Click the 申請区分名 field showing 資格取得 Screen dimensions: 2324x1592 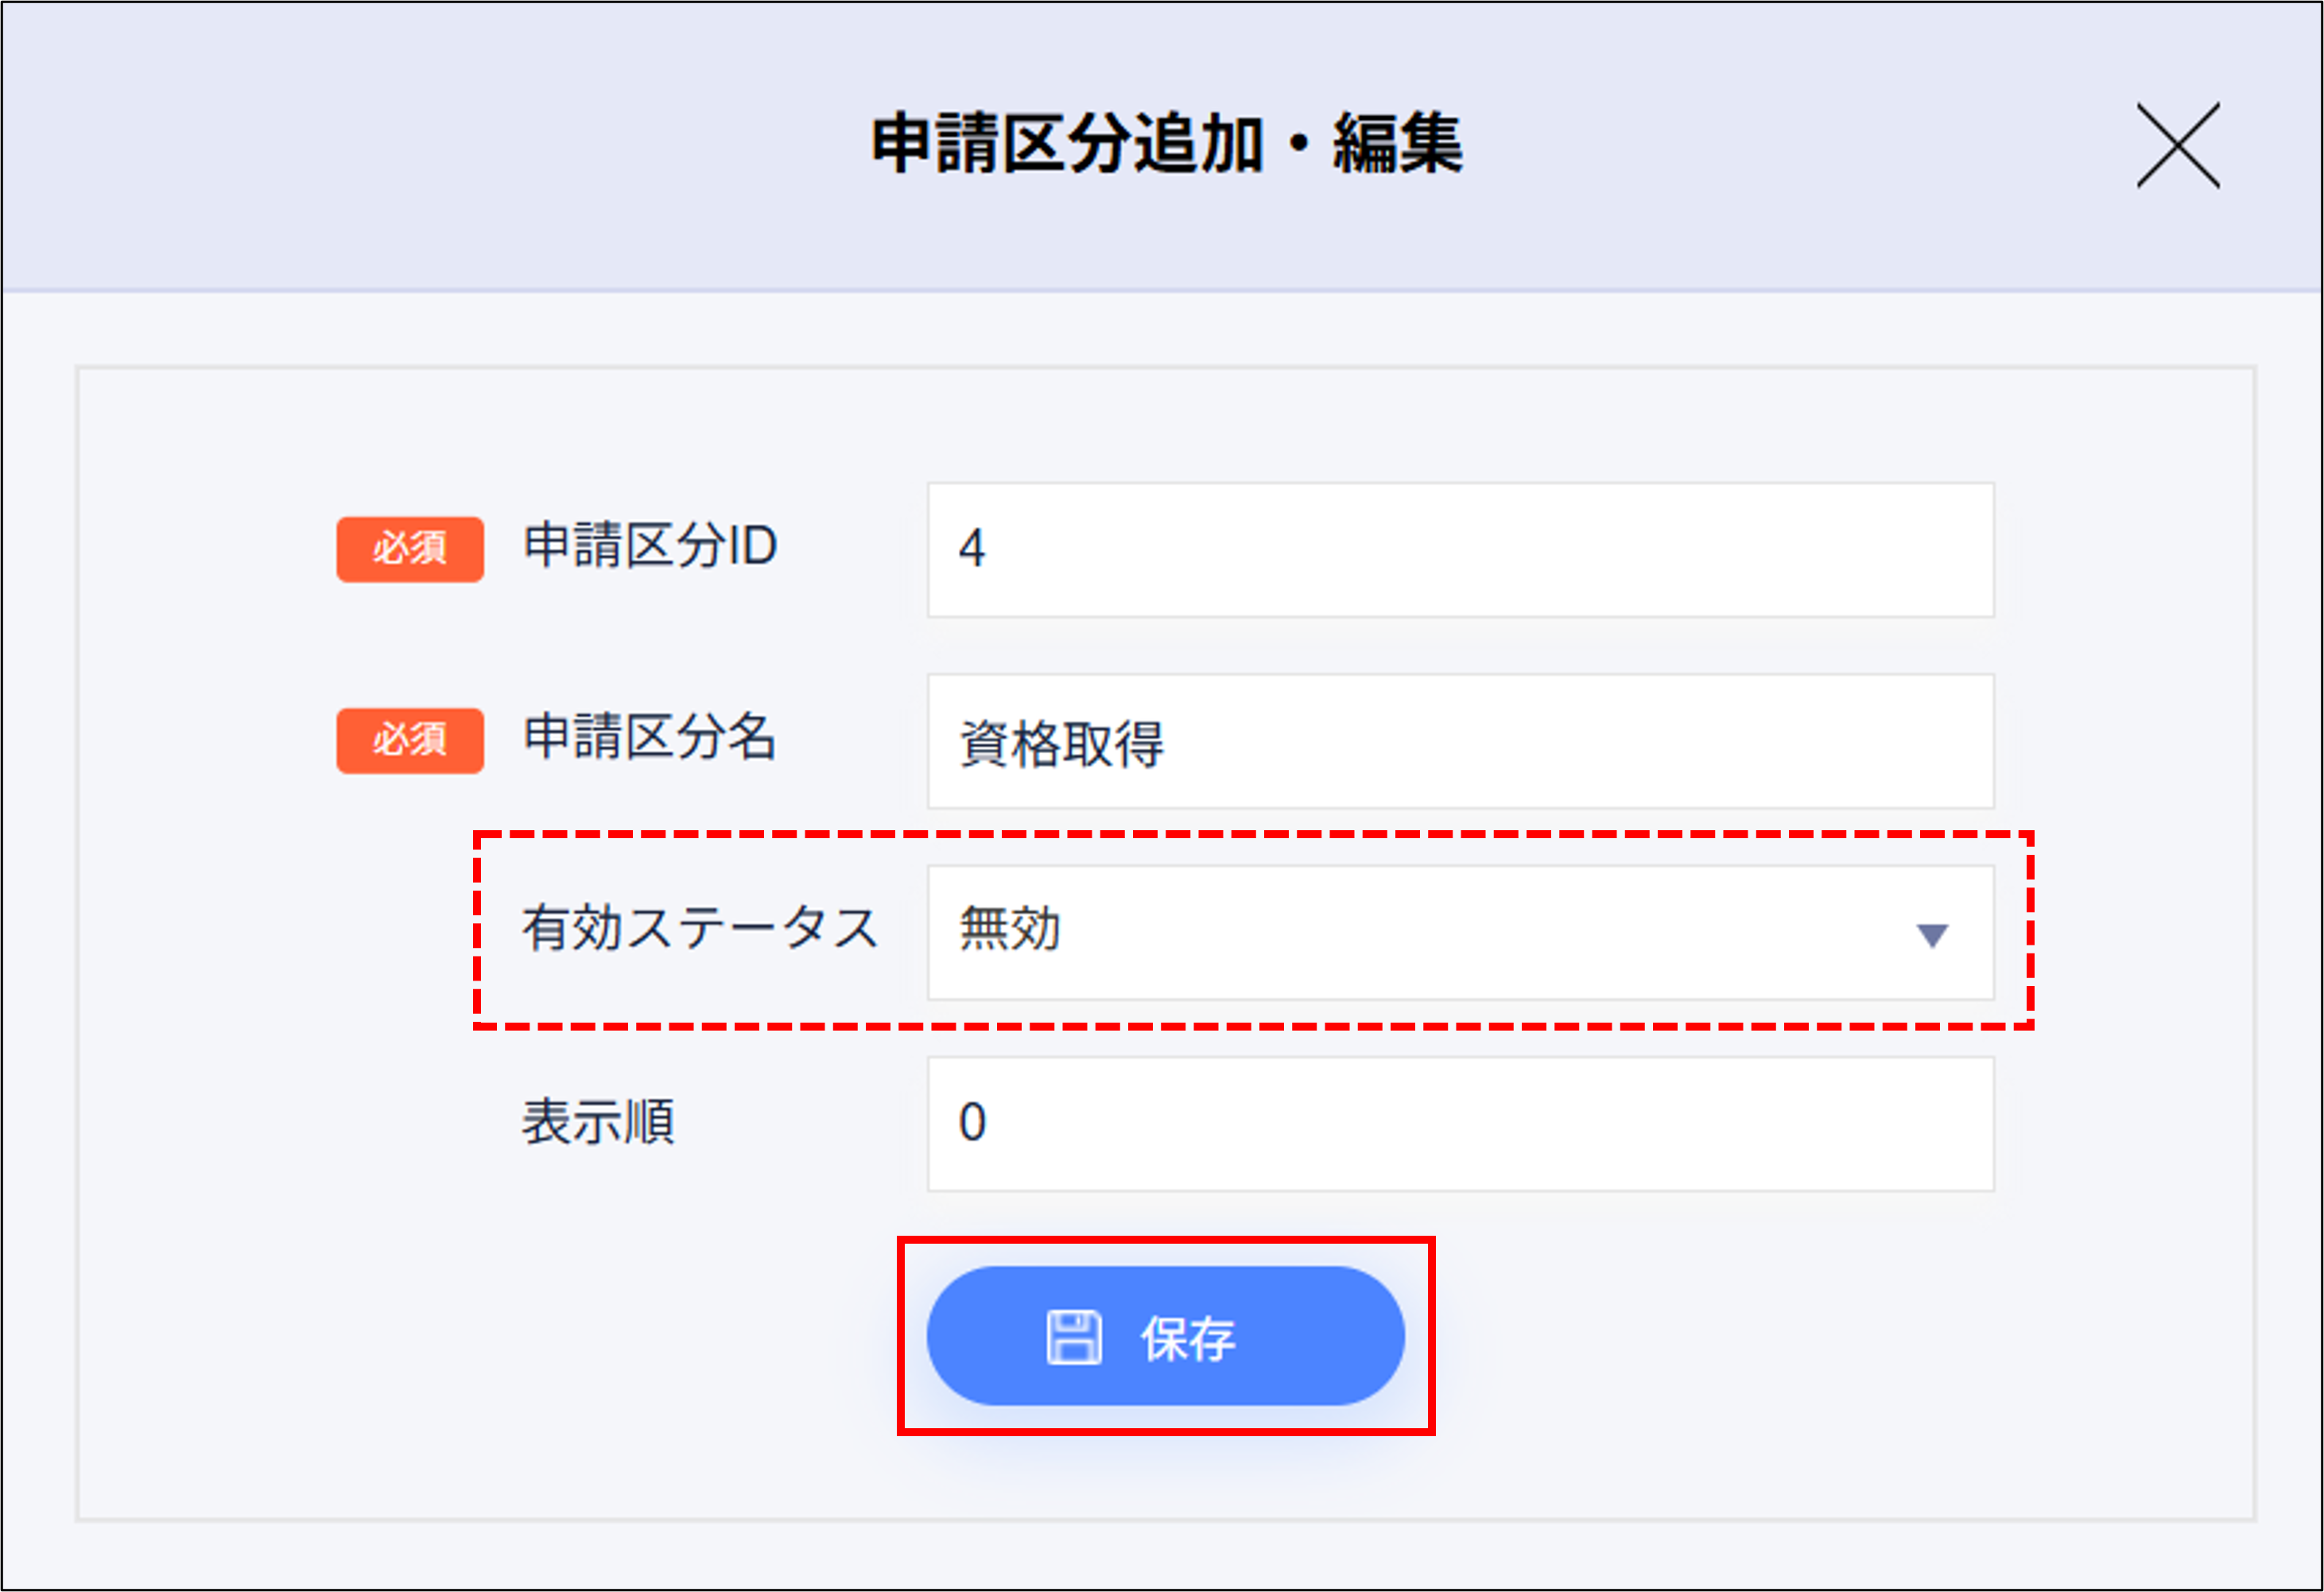coord(1458,740)
